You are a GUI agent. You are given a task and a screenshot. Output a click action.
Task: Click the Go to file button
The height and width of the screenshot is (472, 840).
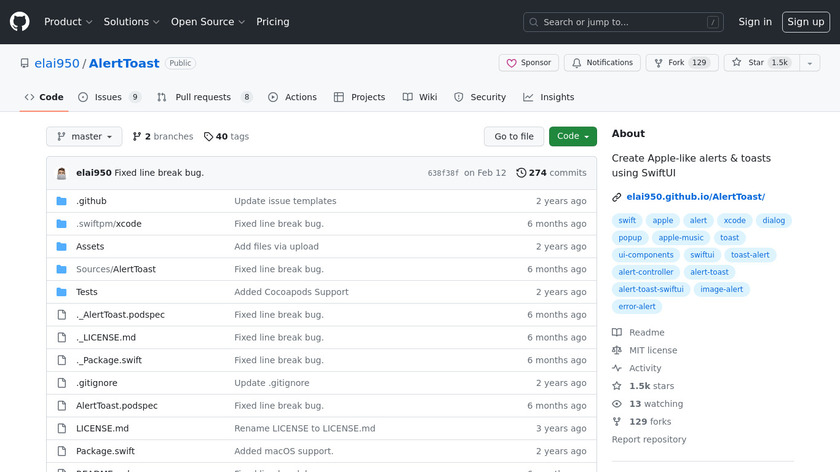tap(514, 137)
